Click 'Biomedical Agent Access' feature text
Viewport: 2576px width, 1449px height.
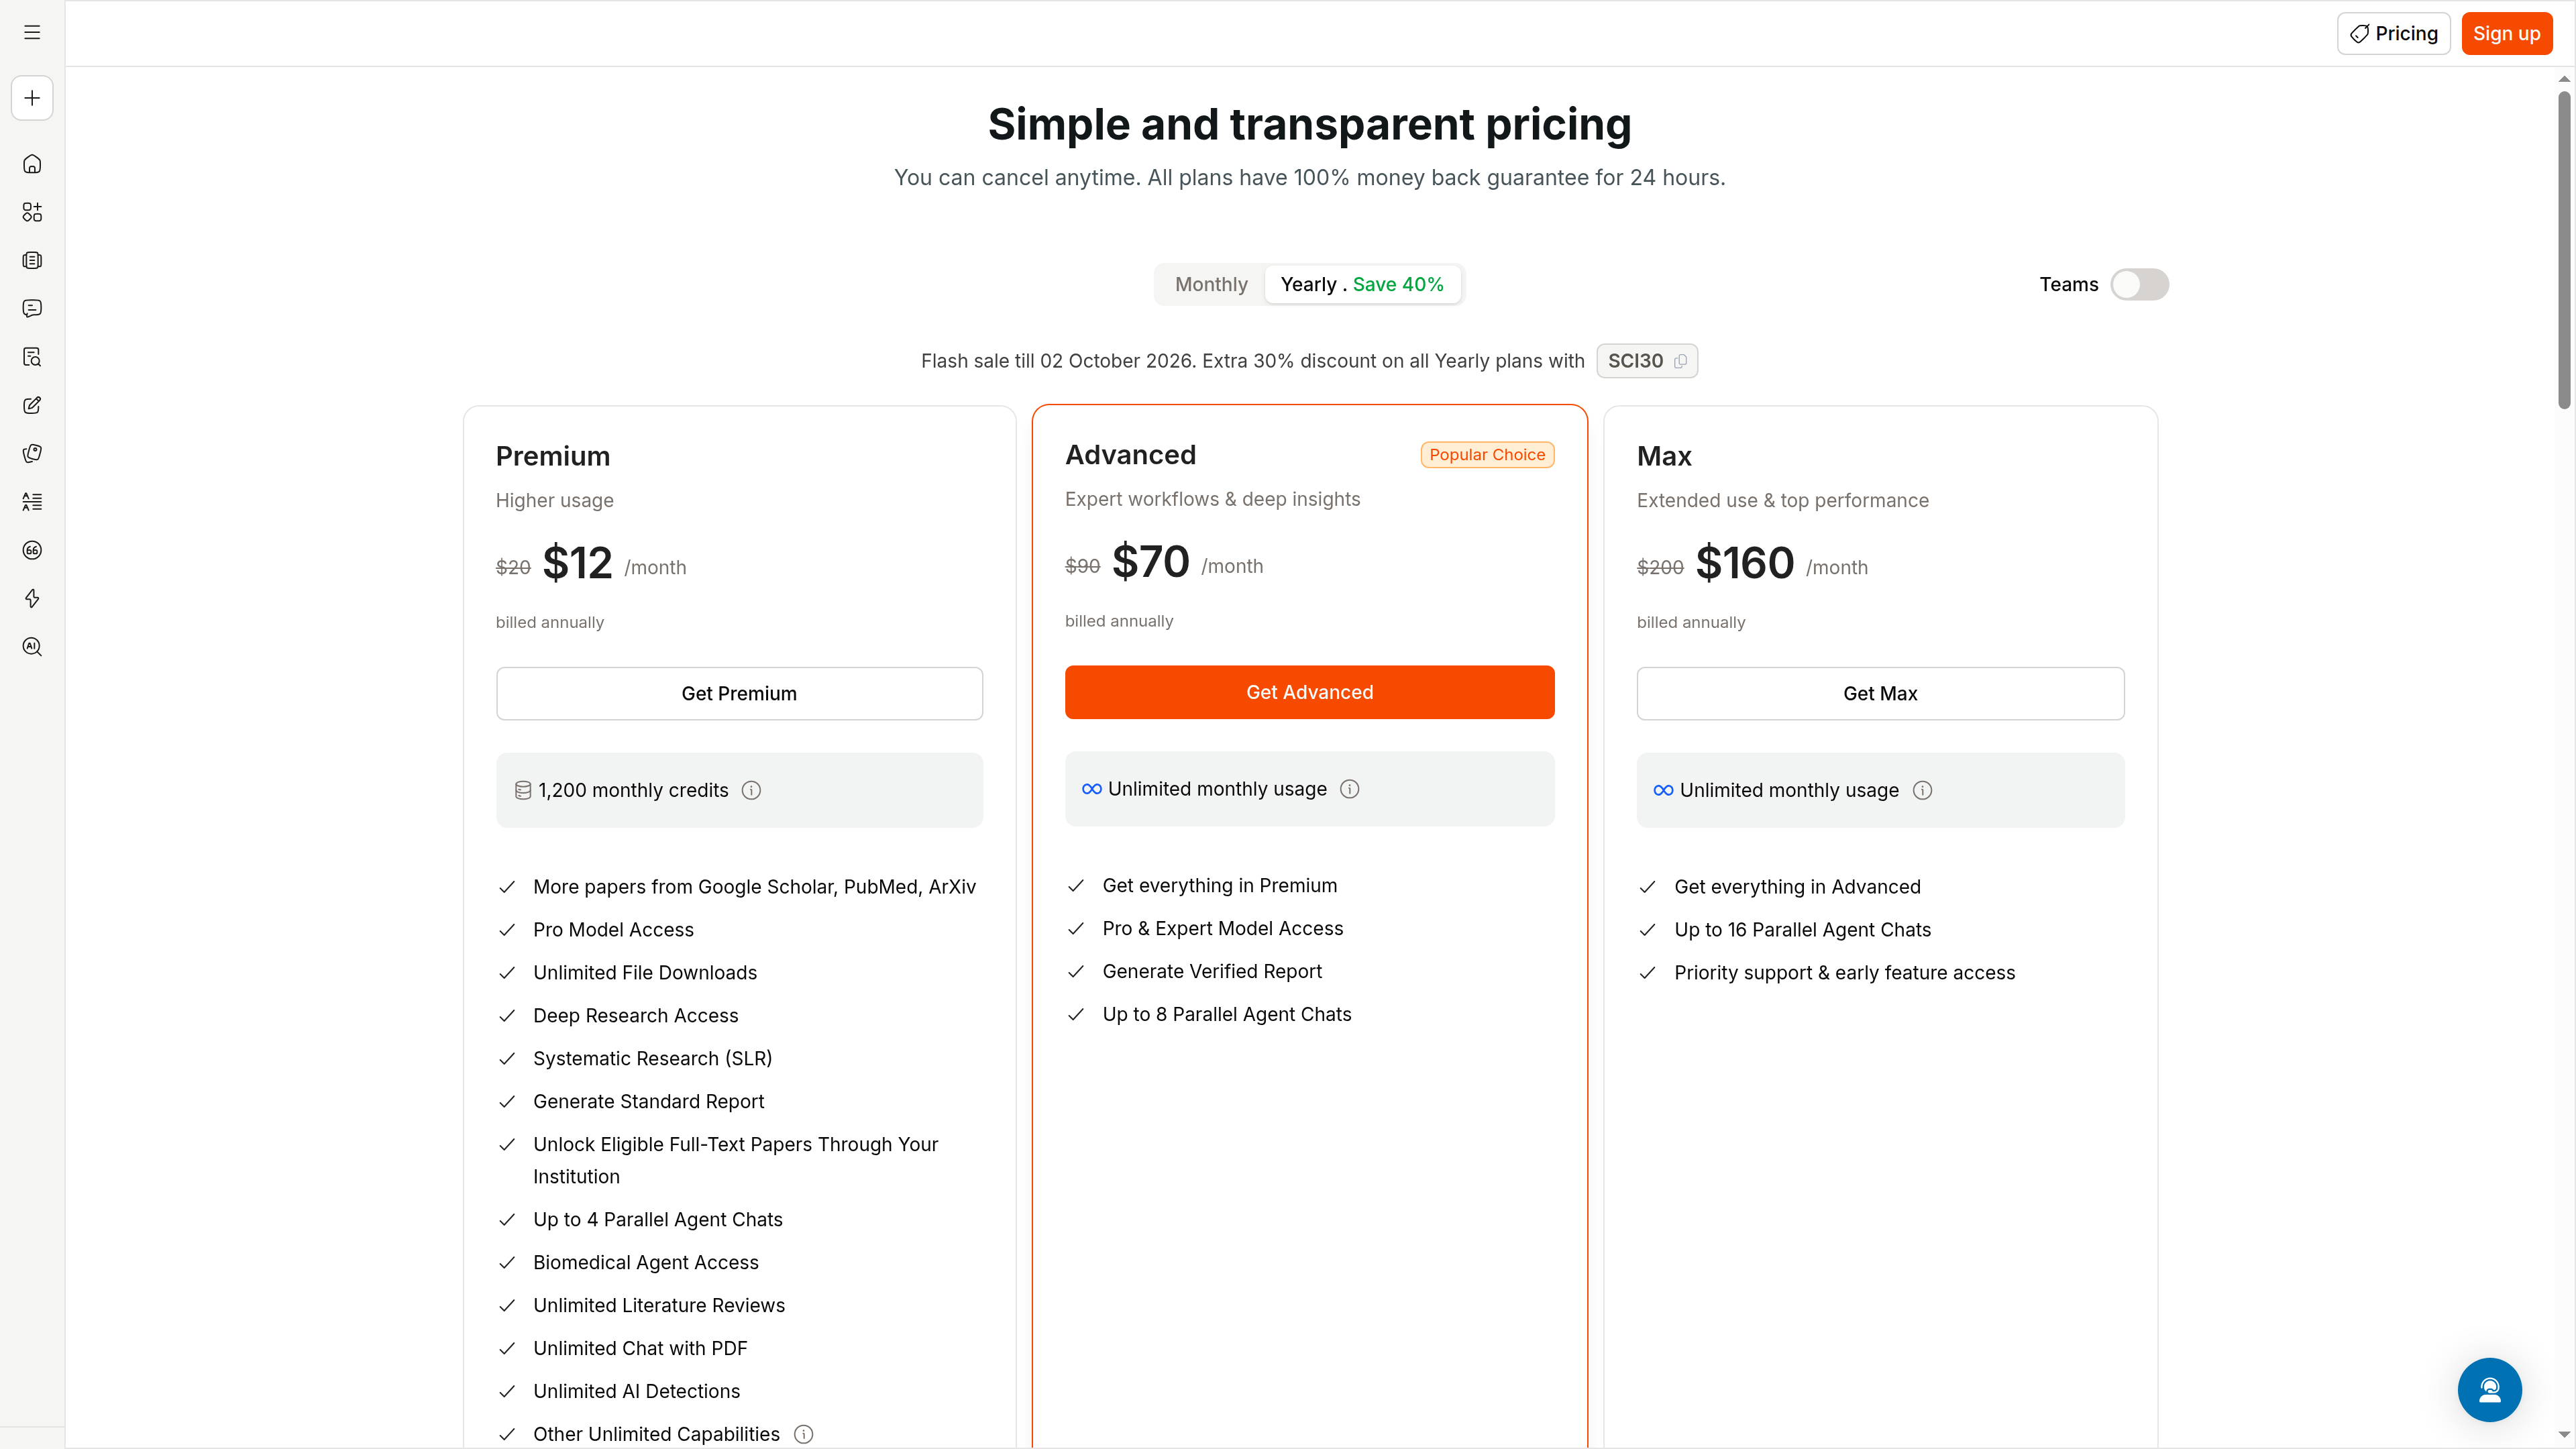645,1263
